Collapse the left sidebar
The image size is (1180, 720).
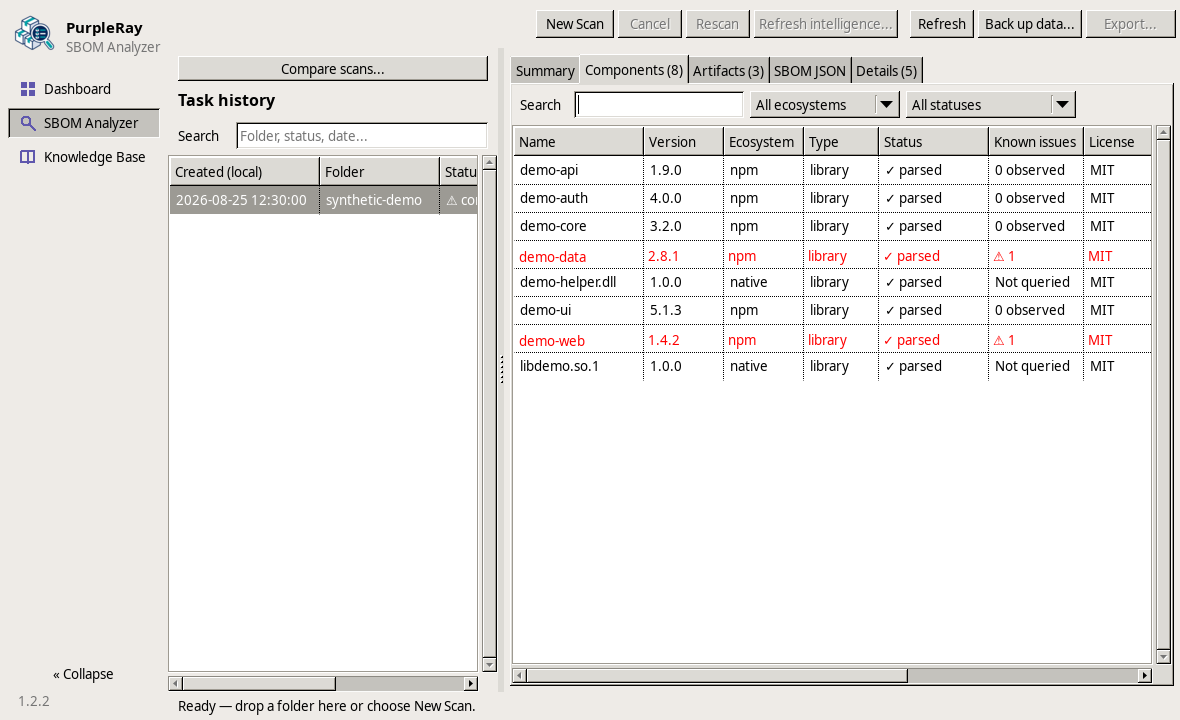pyautogui.click(x=83, y=674)
